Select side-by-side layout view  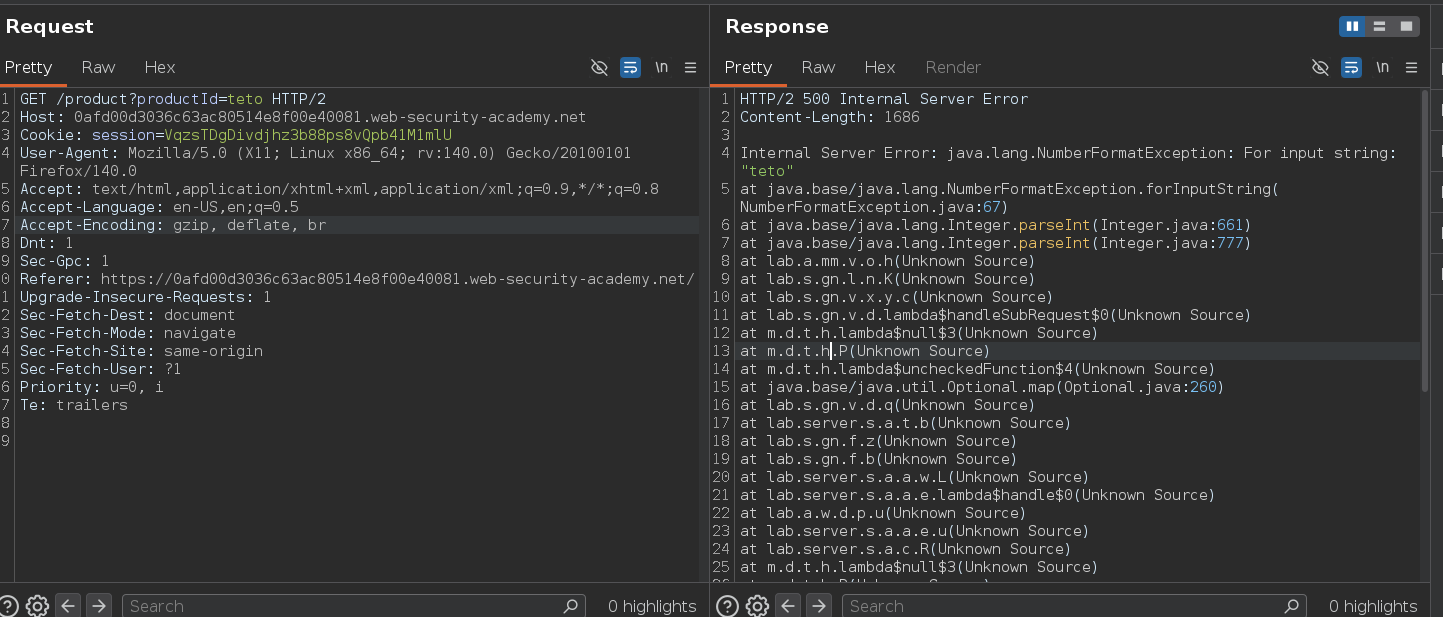click(x=1353, y=26)
